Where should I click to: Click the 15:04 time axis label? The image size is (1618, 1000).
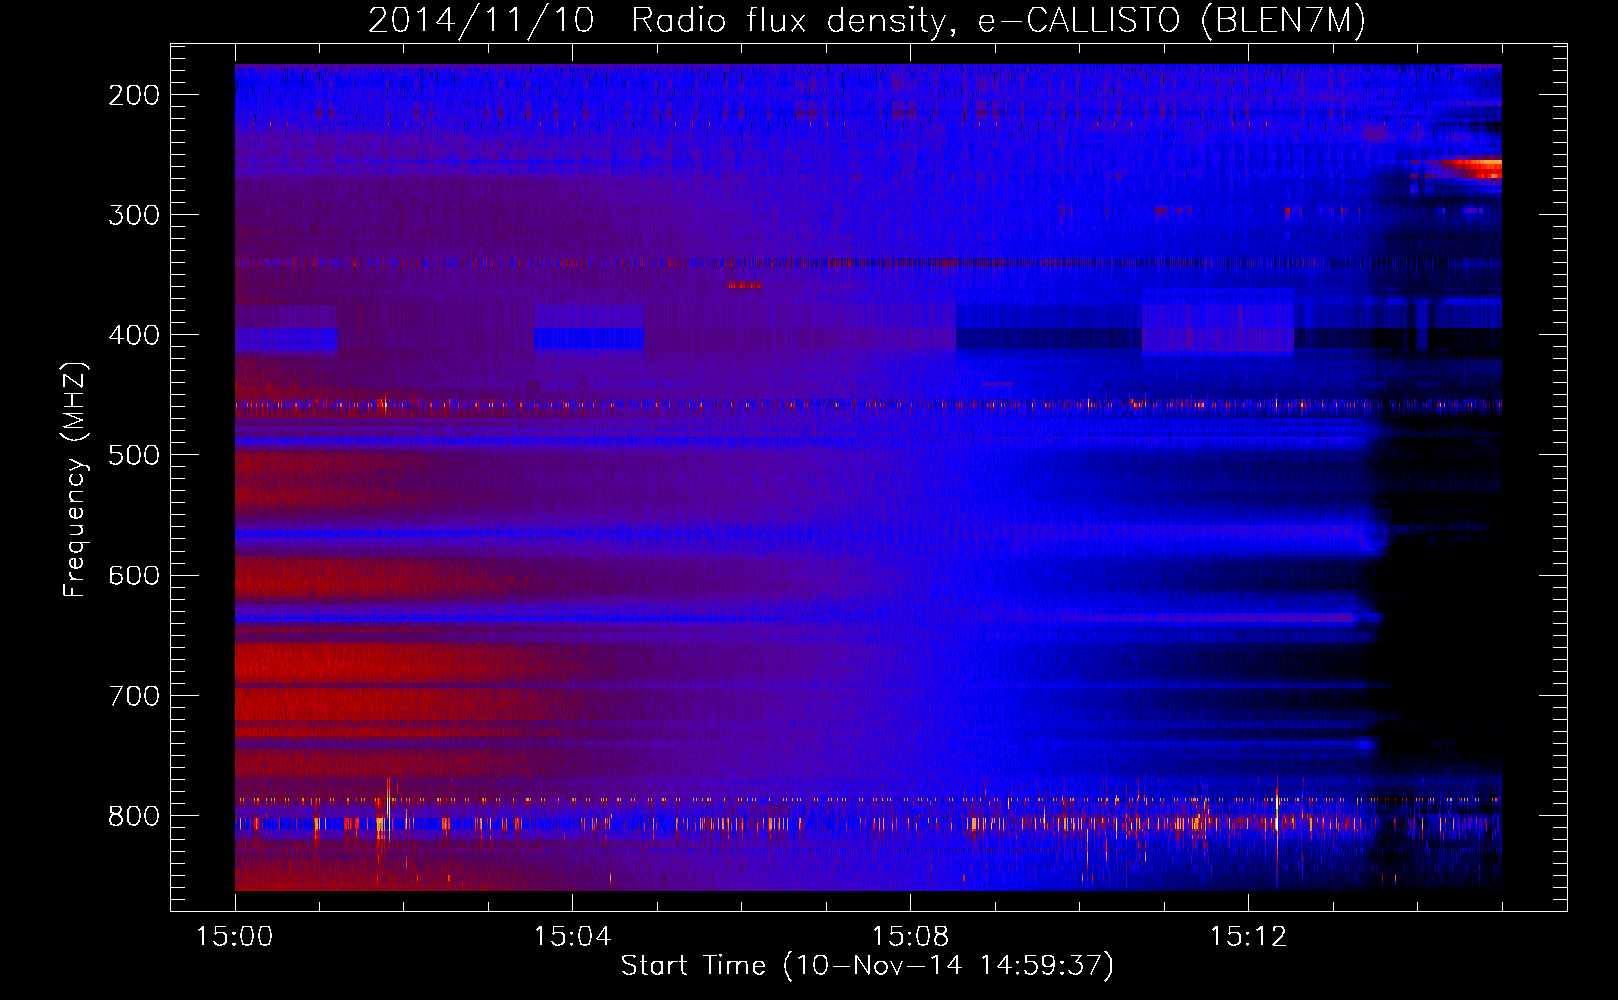(572, 936)
